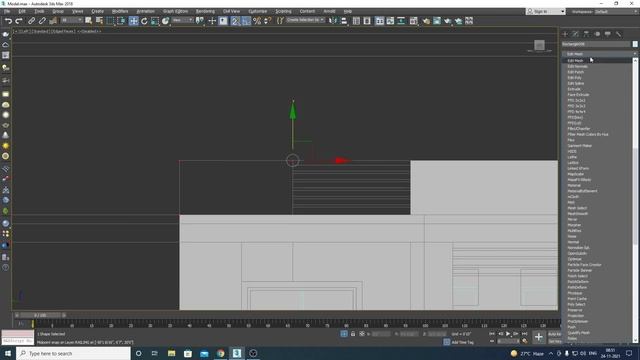Open the Edit menu
Viewport: 640px width, 360px height.
pyautogui.click(x=22, y=11)
